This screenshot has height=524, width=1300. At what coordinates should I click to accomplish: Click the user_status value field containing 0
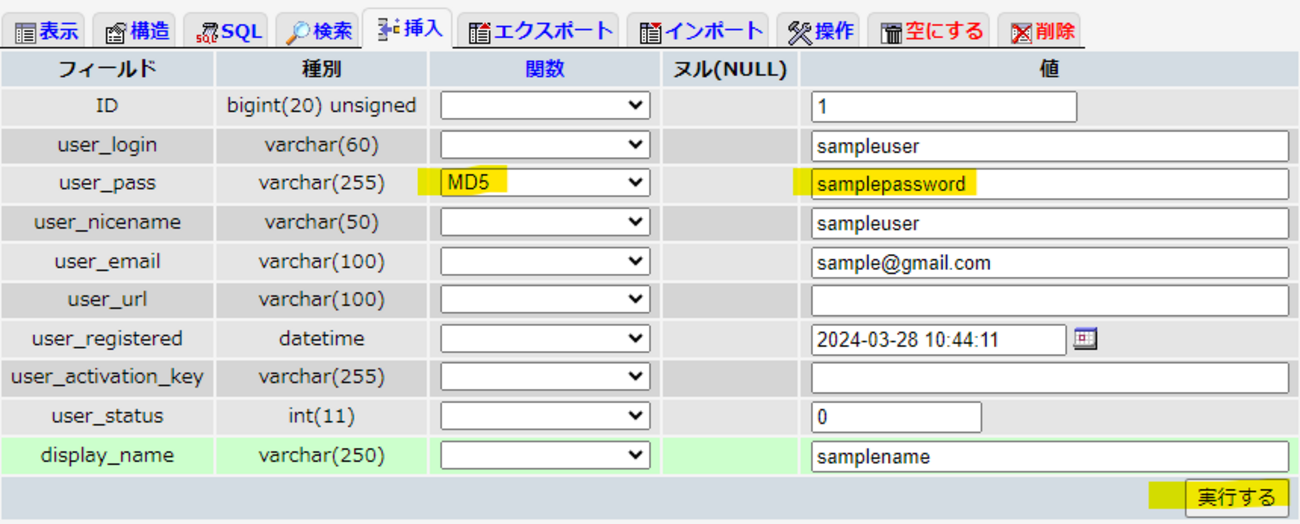[896, 417]
